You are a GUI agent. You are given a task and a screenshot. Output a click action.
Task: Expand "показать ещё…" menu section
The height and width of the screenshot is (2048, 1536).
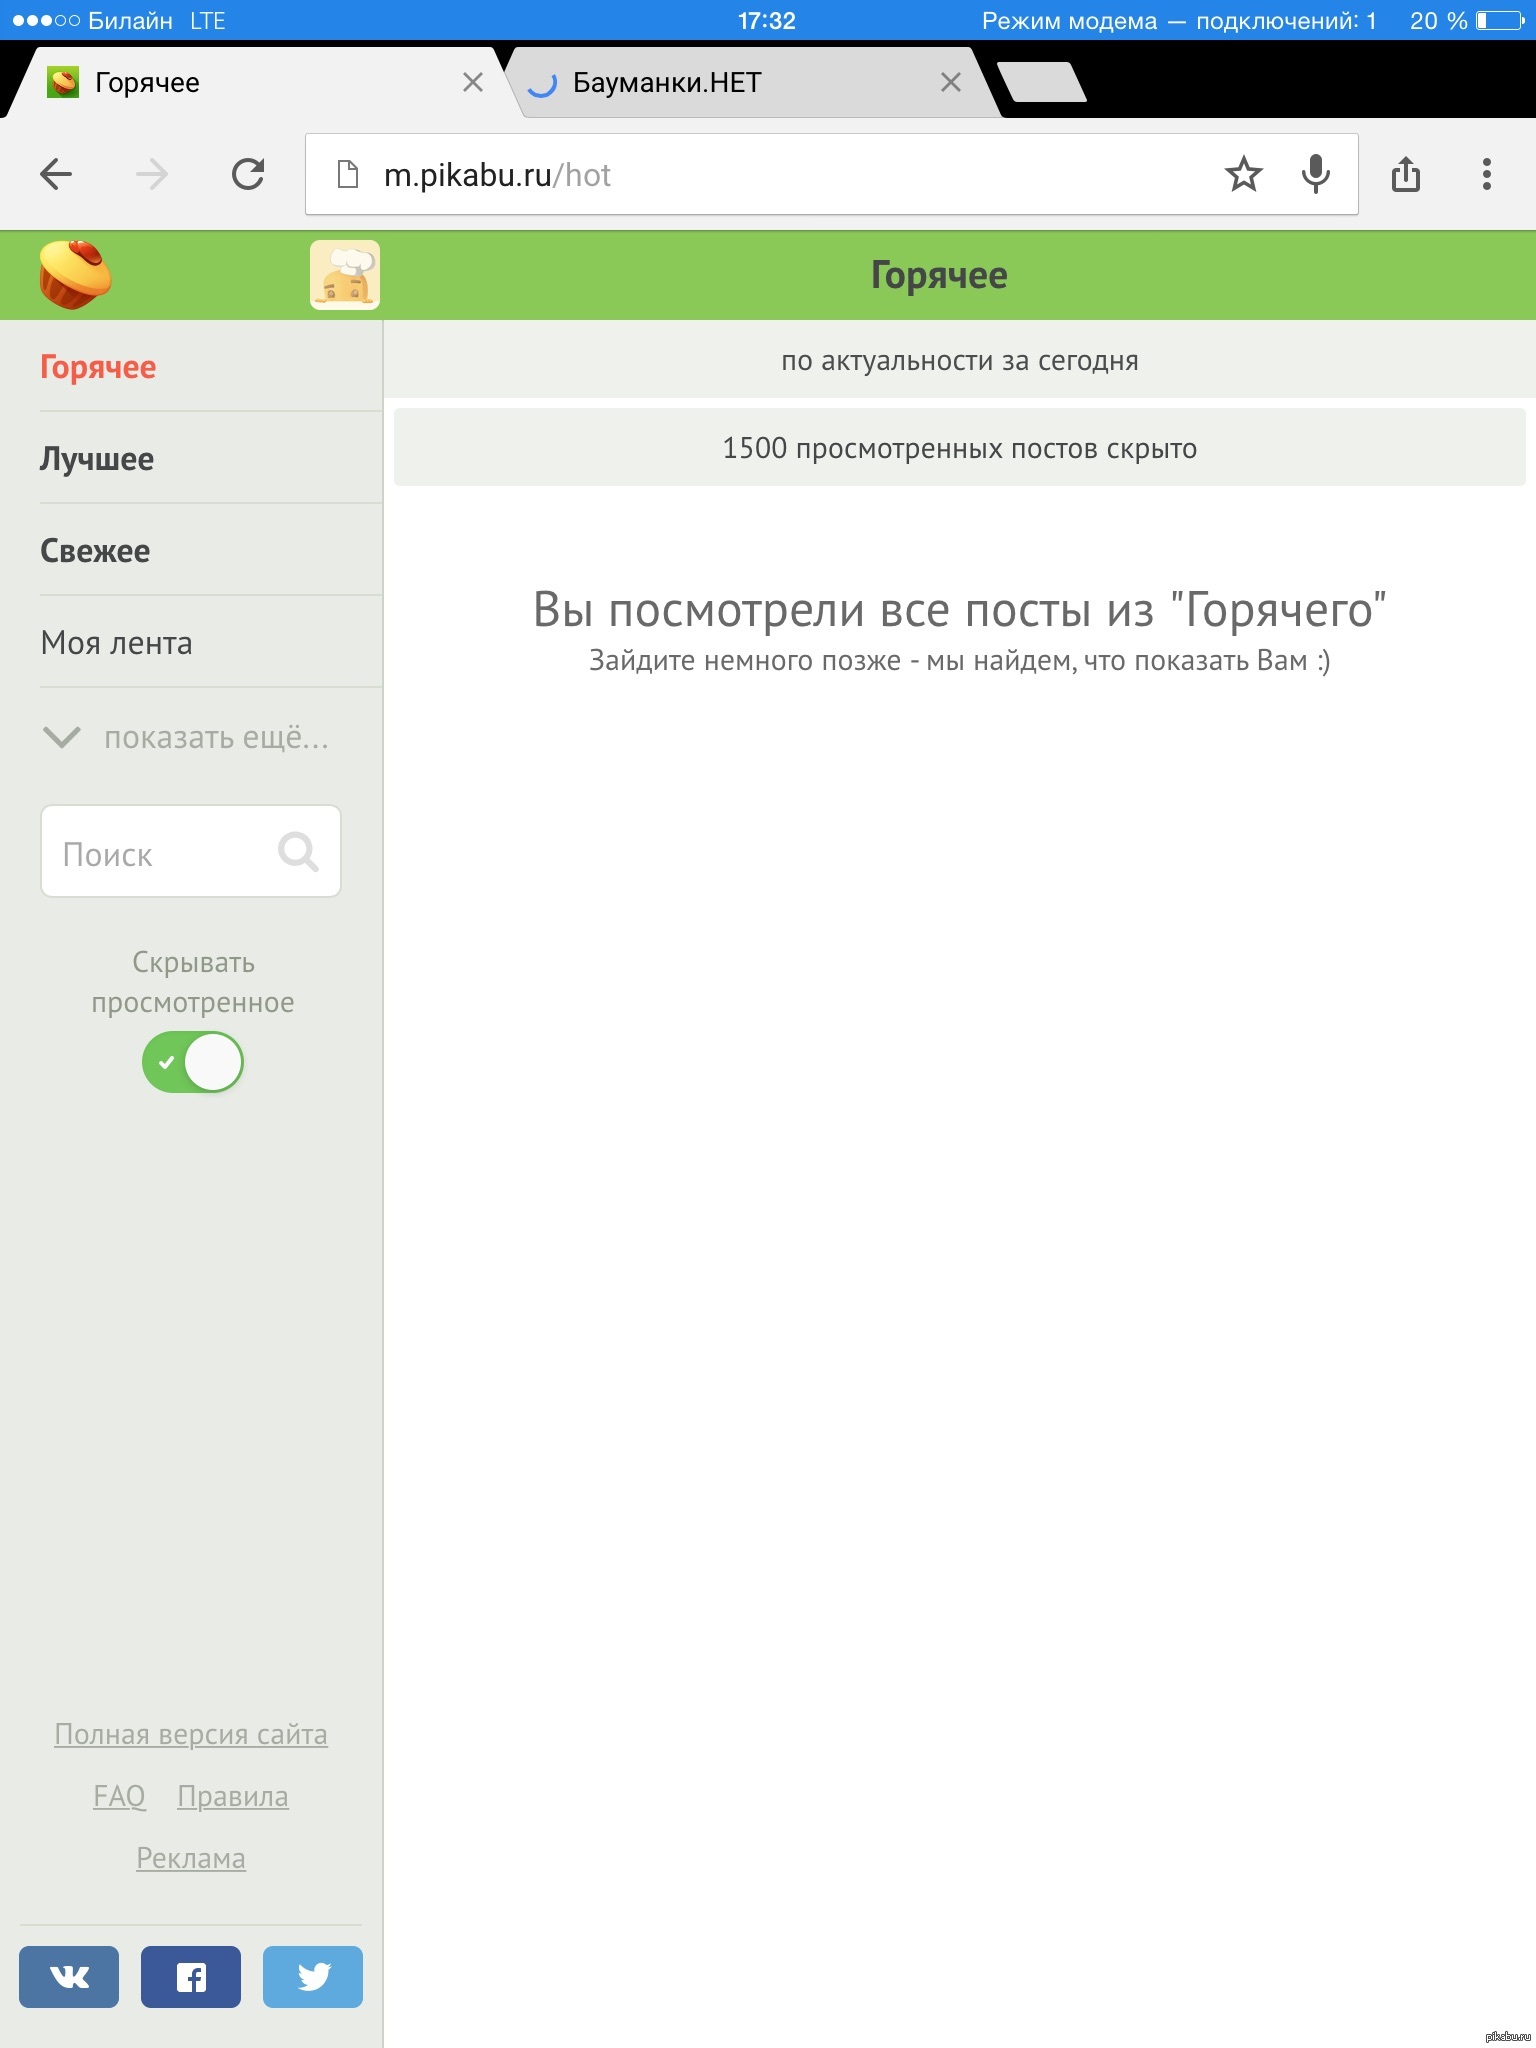(186, 738)
